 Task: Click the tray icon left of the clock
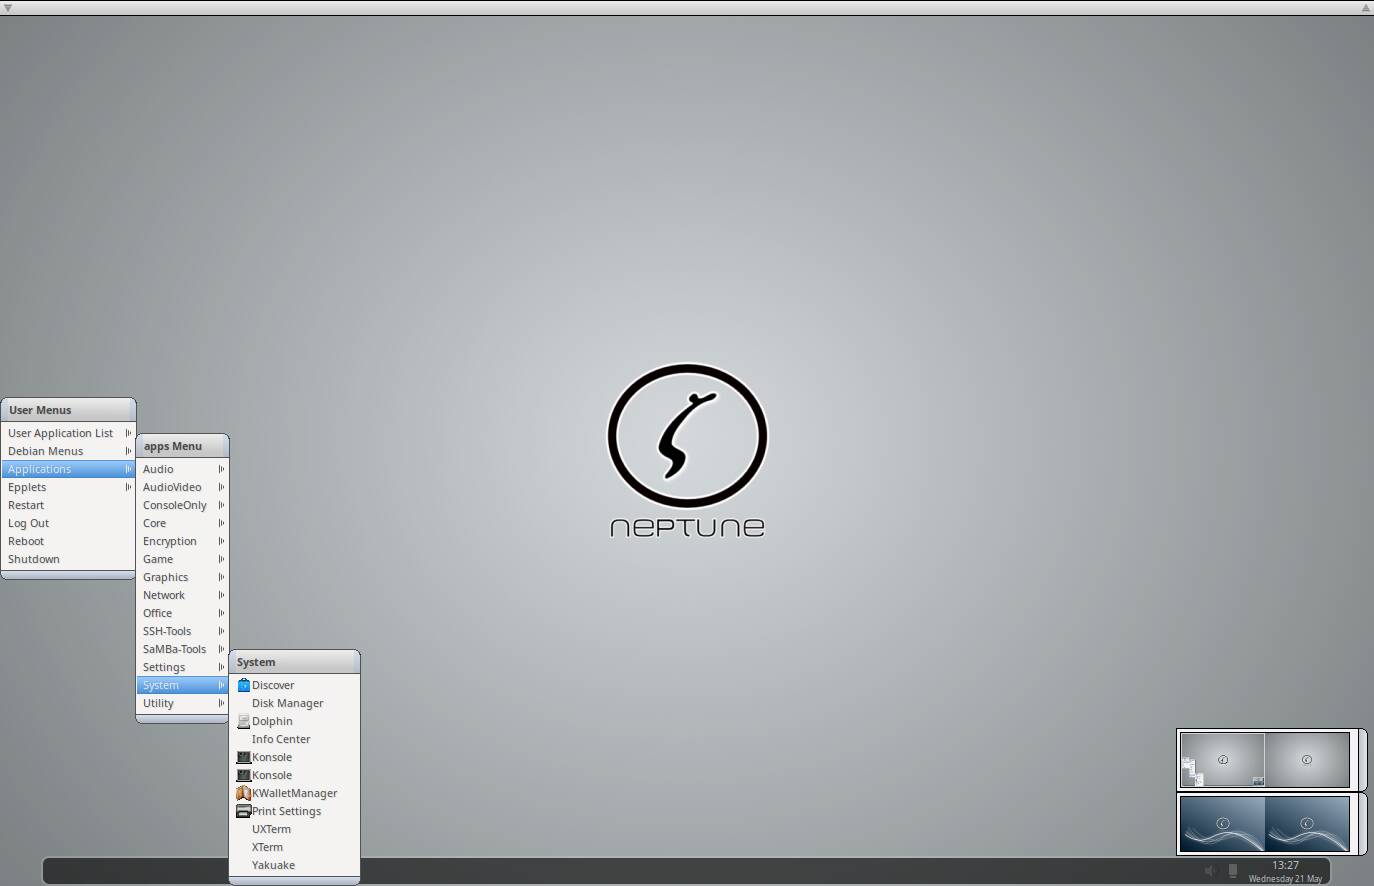[x=1233, y=871]
